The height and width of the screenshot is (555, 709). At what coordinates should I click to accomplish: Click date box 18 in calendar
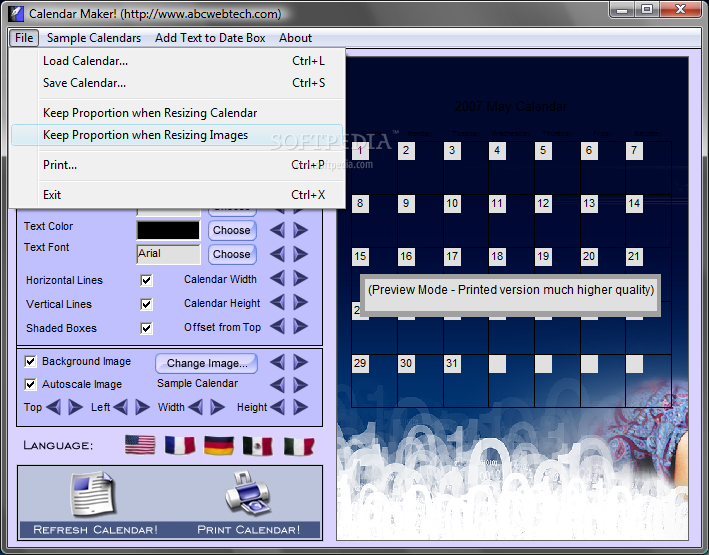click(497, 257)
